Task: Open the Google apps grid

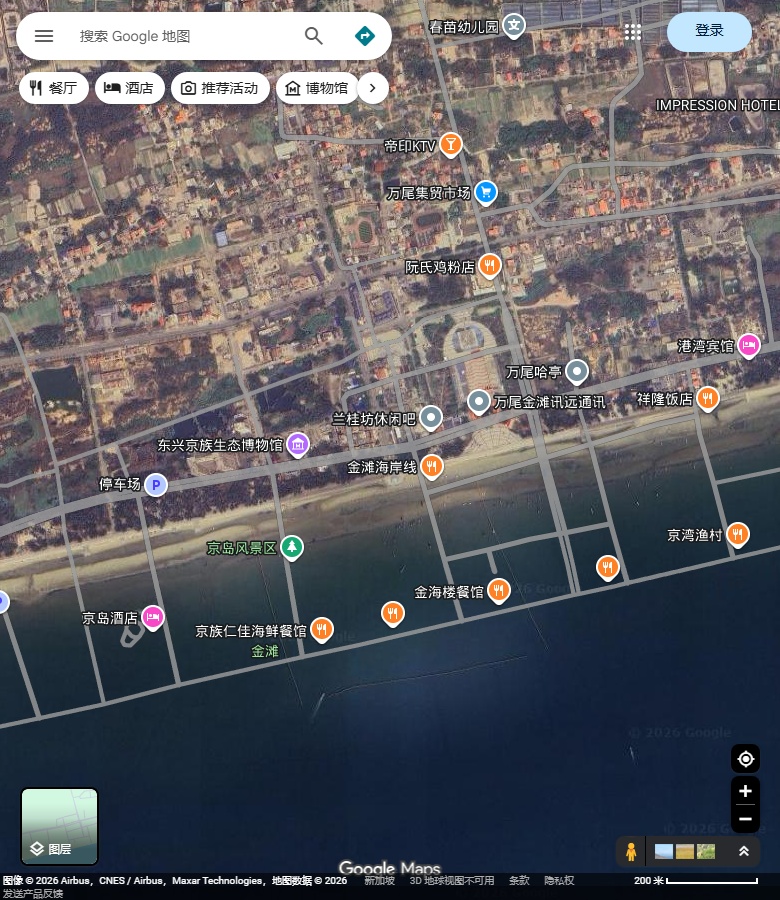Action: 632,32
